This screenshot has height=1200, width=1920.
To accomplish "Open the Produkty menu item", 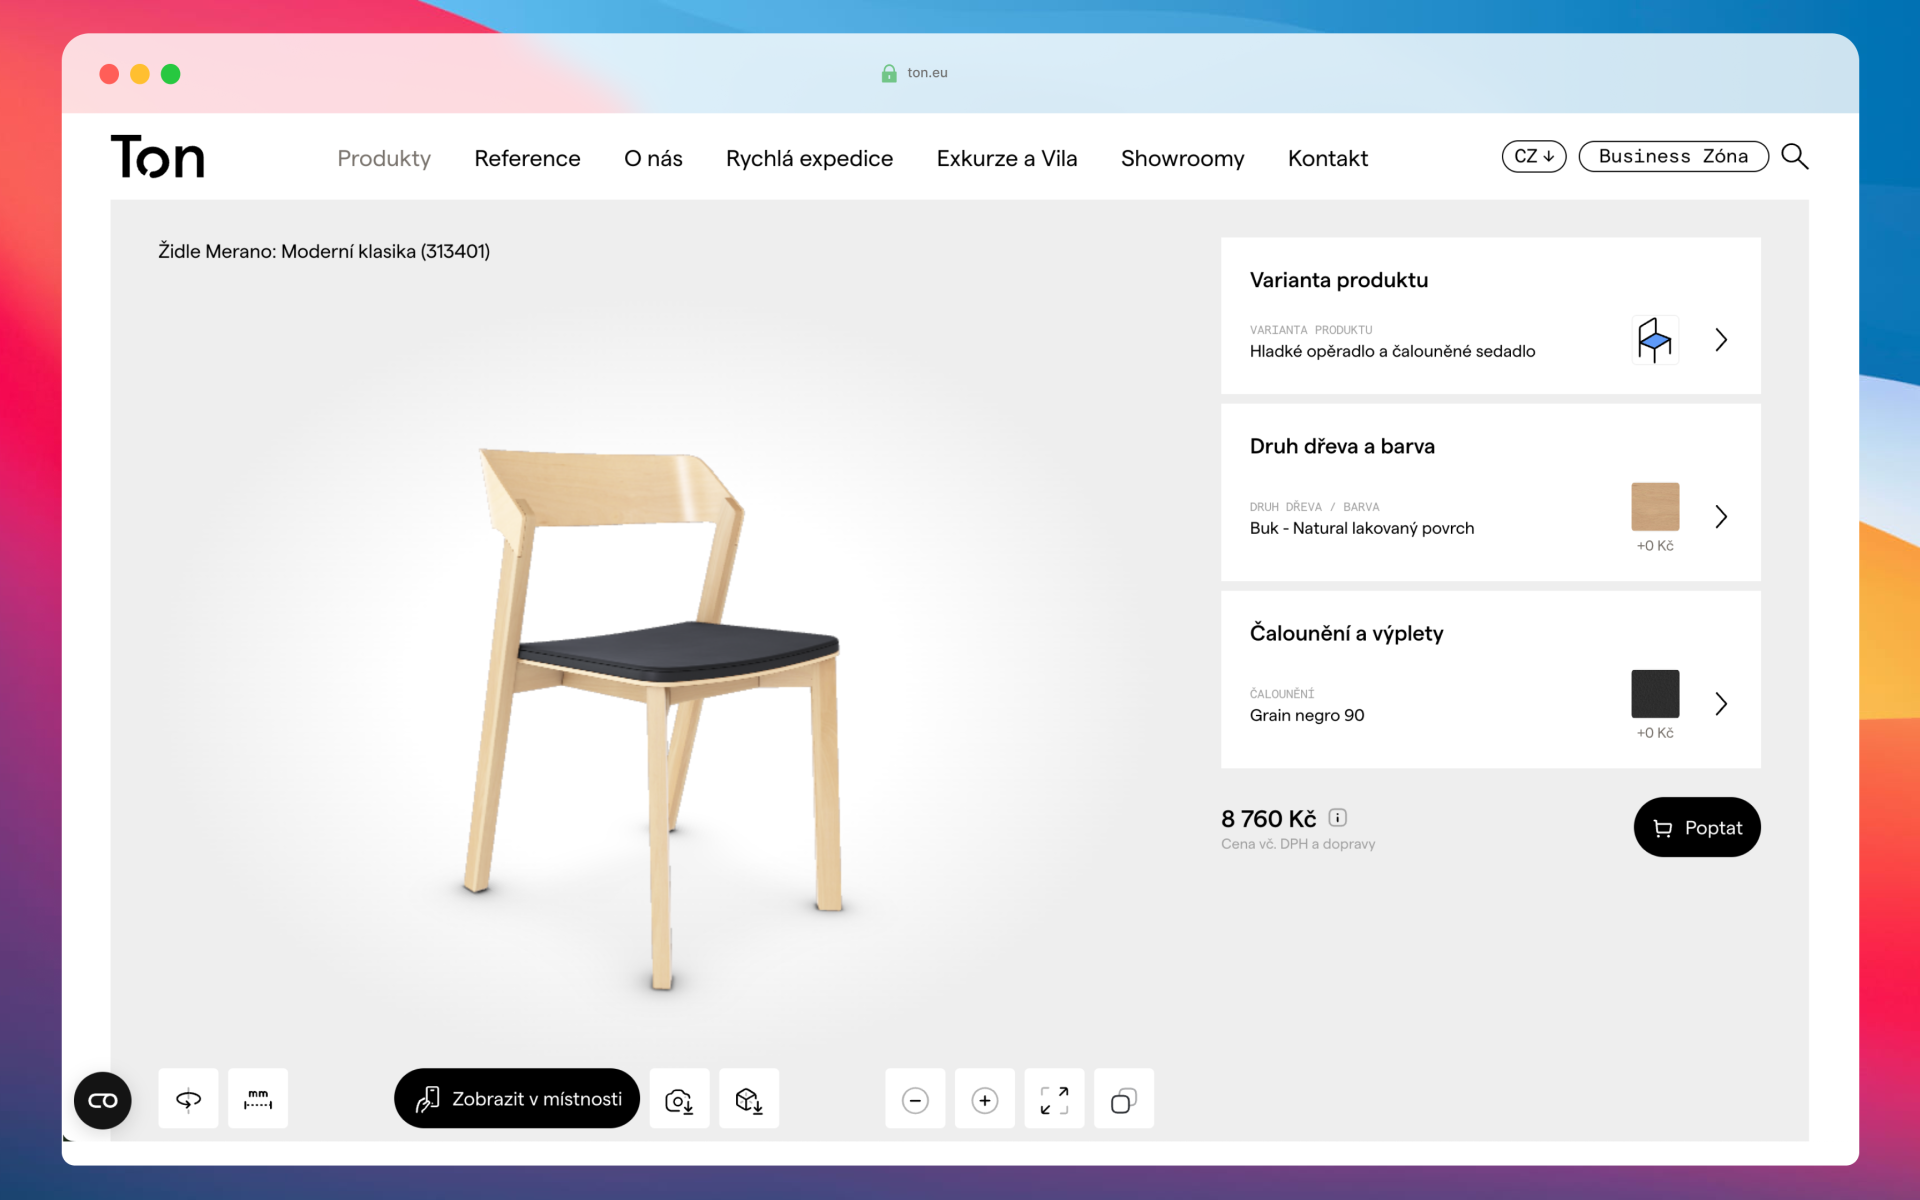I will [384, 158].
